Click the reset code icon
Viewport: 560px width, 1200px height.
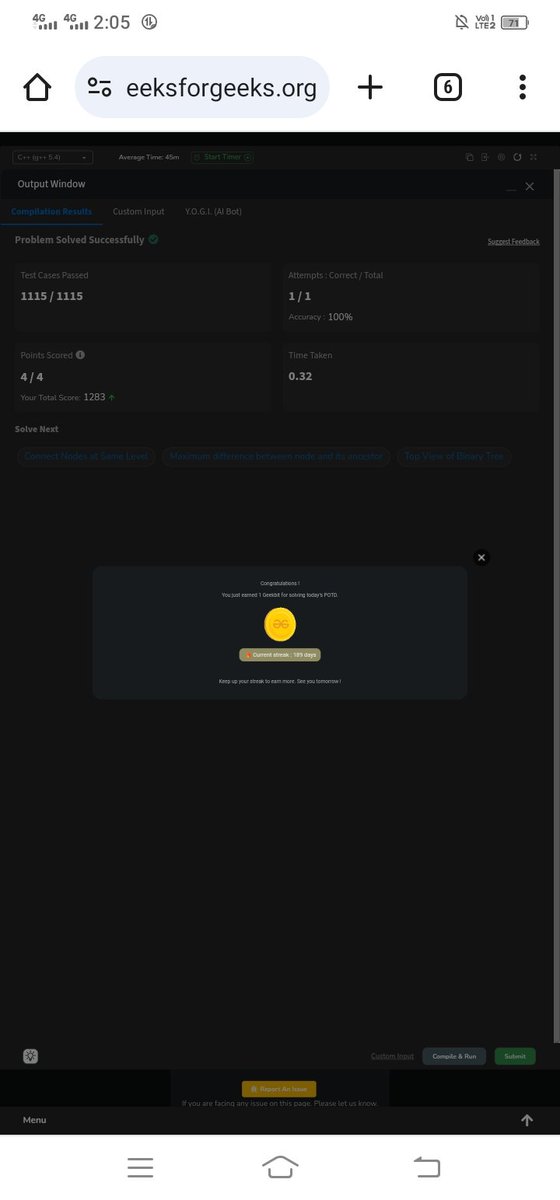click(517, 157)
